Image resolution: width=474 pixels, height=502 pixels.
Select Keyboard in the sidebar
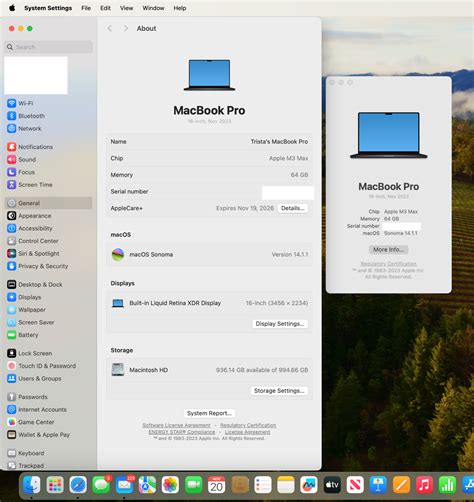pyautogui.click(x=25, y=453)
